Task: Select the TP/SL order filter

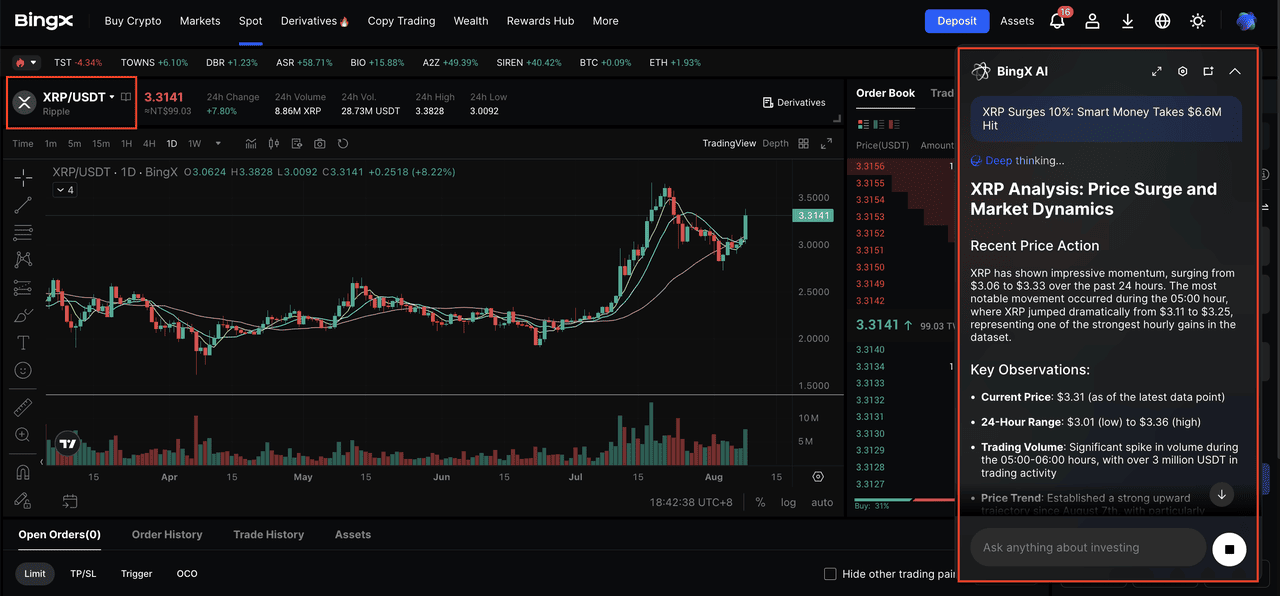Action: click(83, 574)
